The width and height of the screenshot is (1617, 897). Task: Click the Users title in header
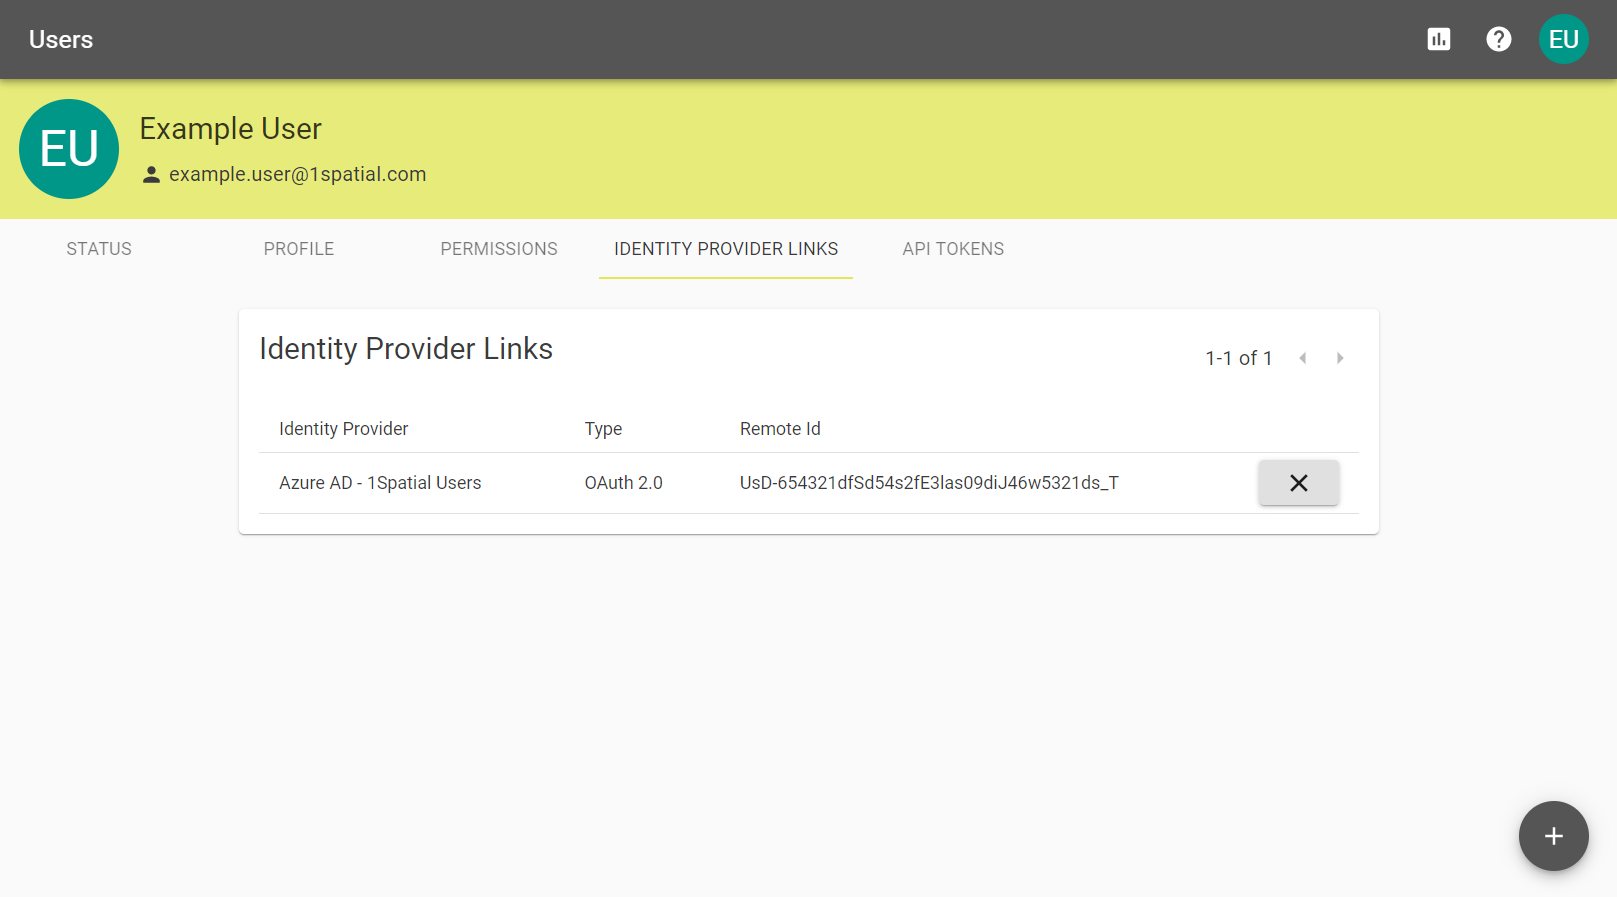pos(61,40)
